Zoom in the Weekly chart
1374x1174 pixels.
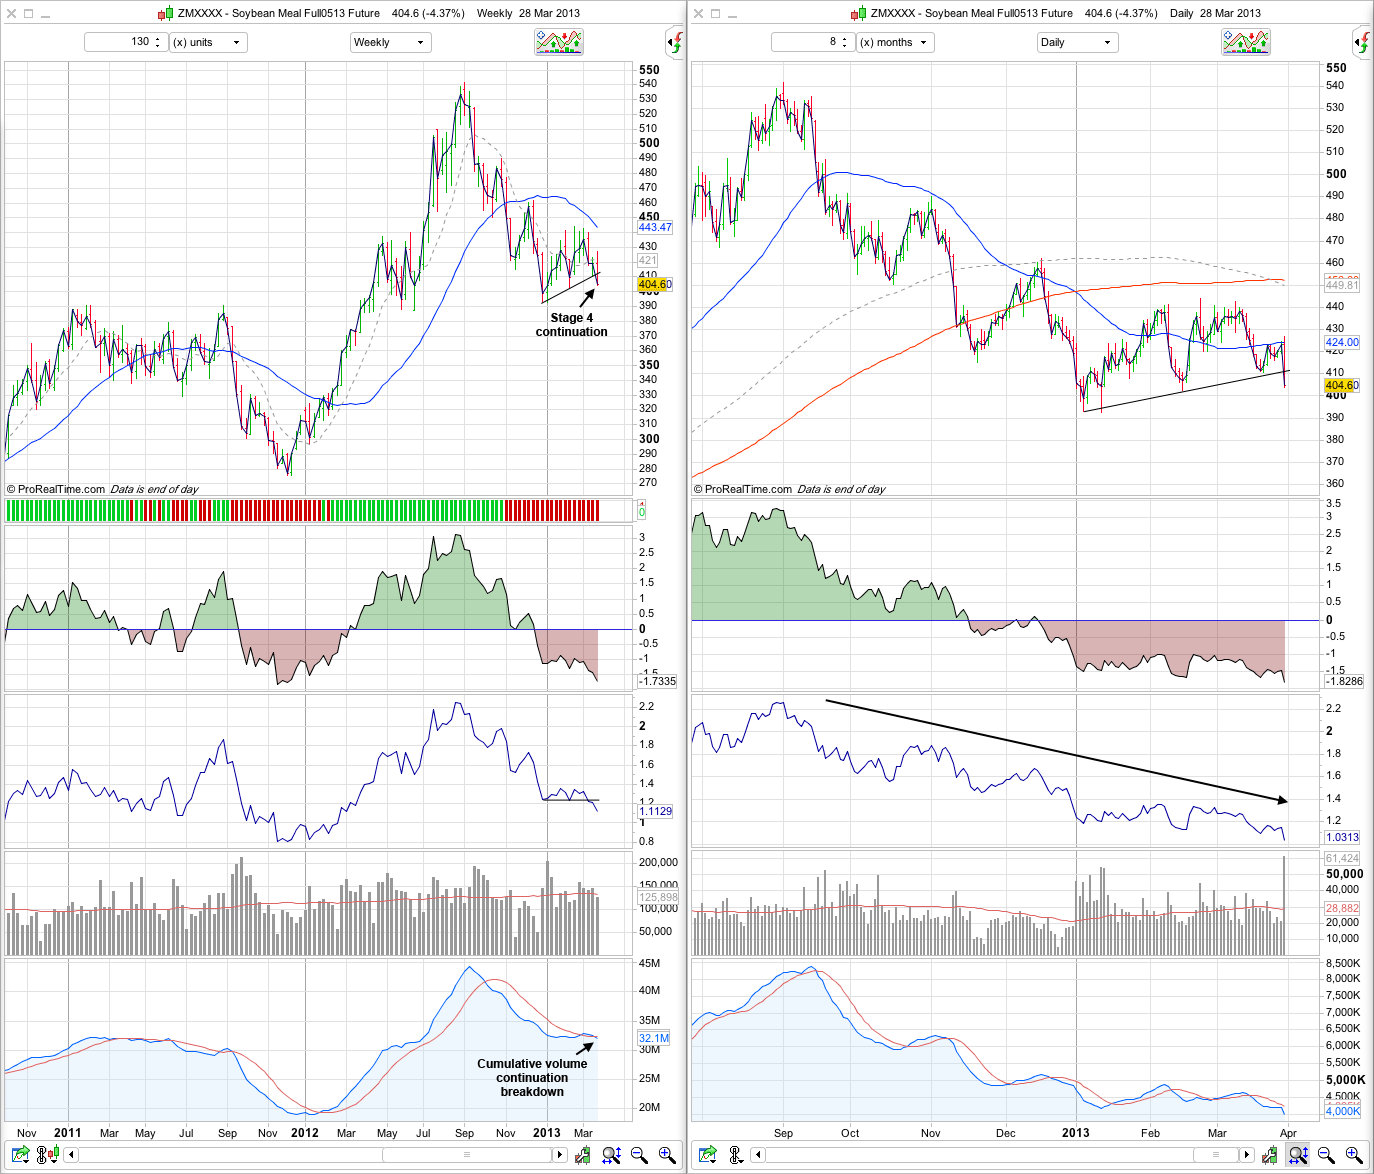pyautogui.click(x=667, y=1155)
